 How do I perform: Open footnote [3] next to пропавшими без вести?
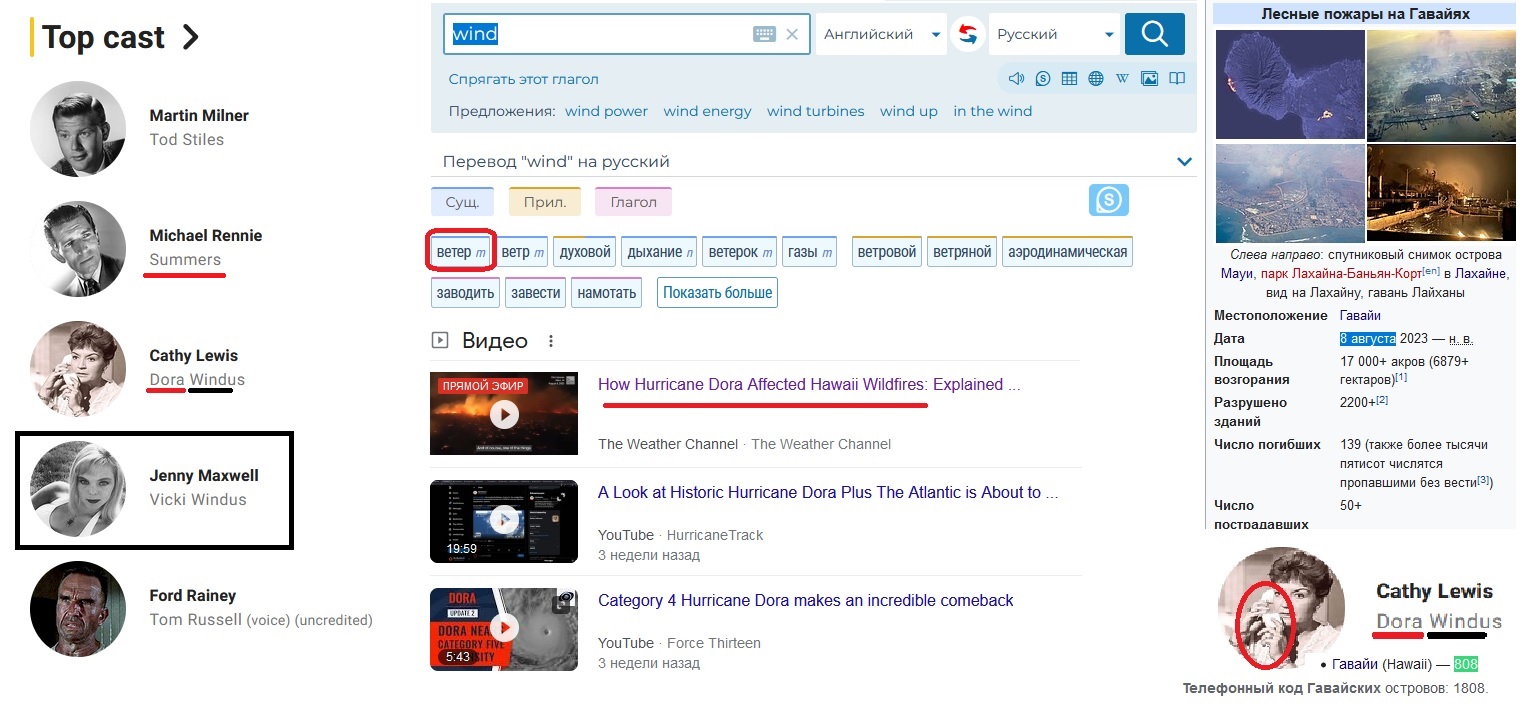[1485, 481]
